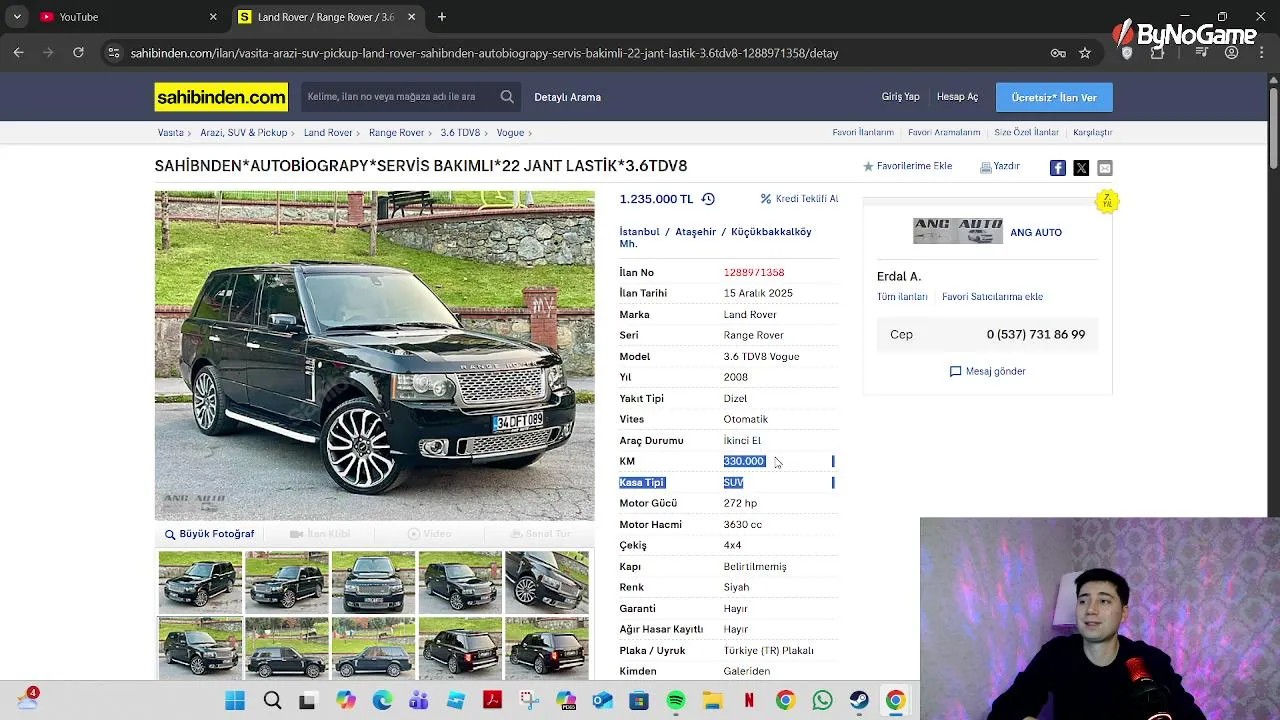Select first thumbnail in top row
This screenshot has height=720, width=1280.
click(200, 581)
